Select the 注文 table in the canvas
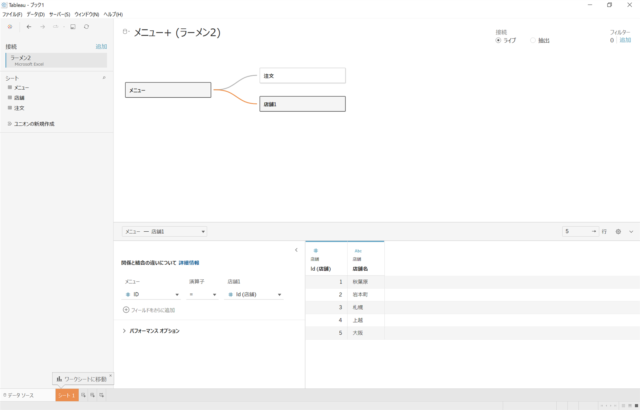This screenshot has width=640, height=410. pos(302,75)
